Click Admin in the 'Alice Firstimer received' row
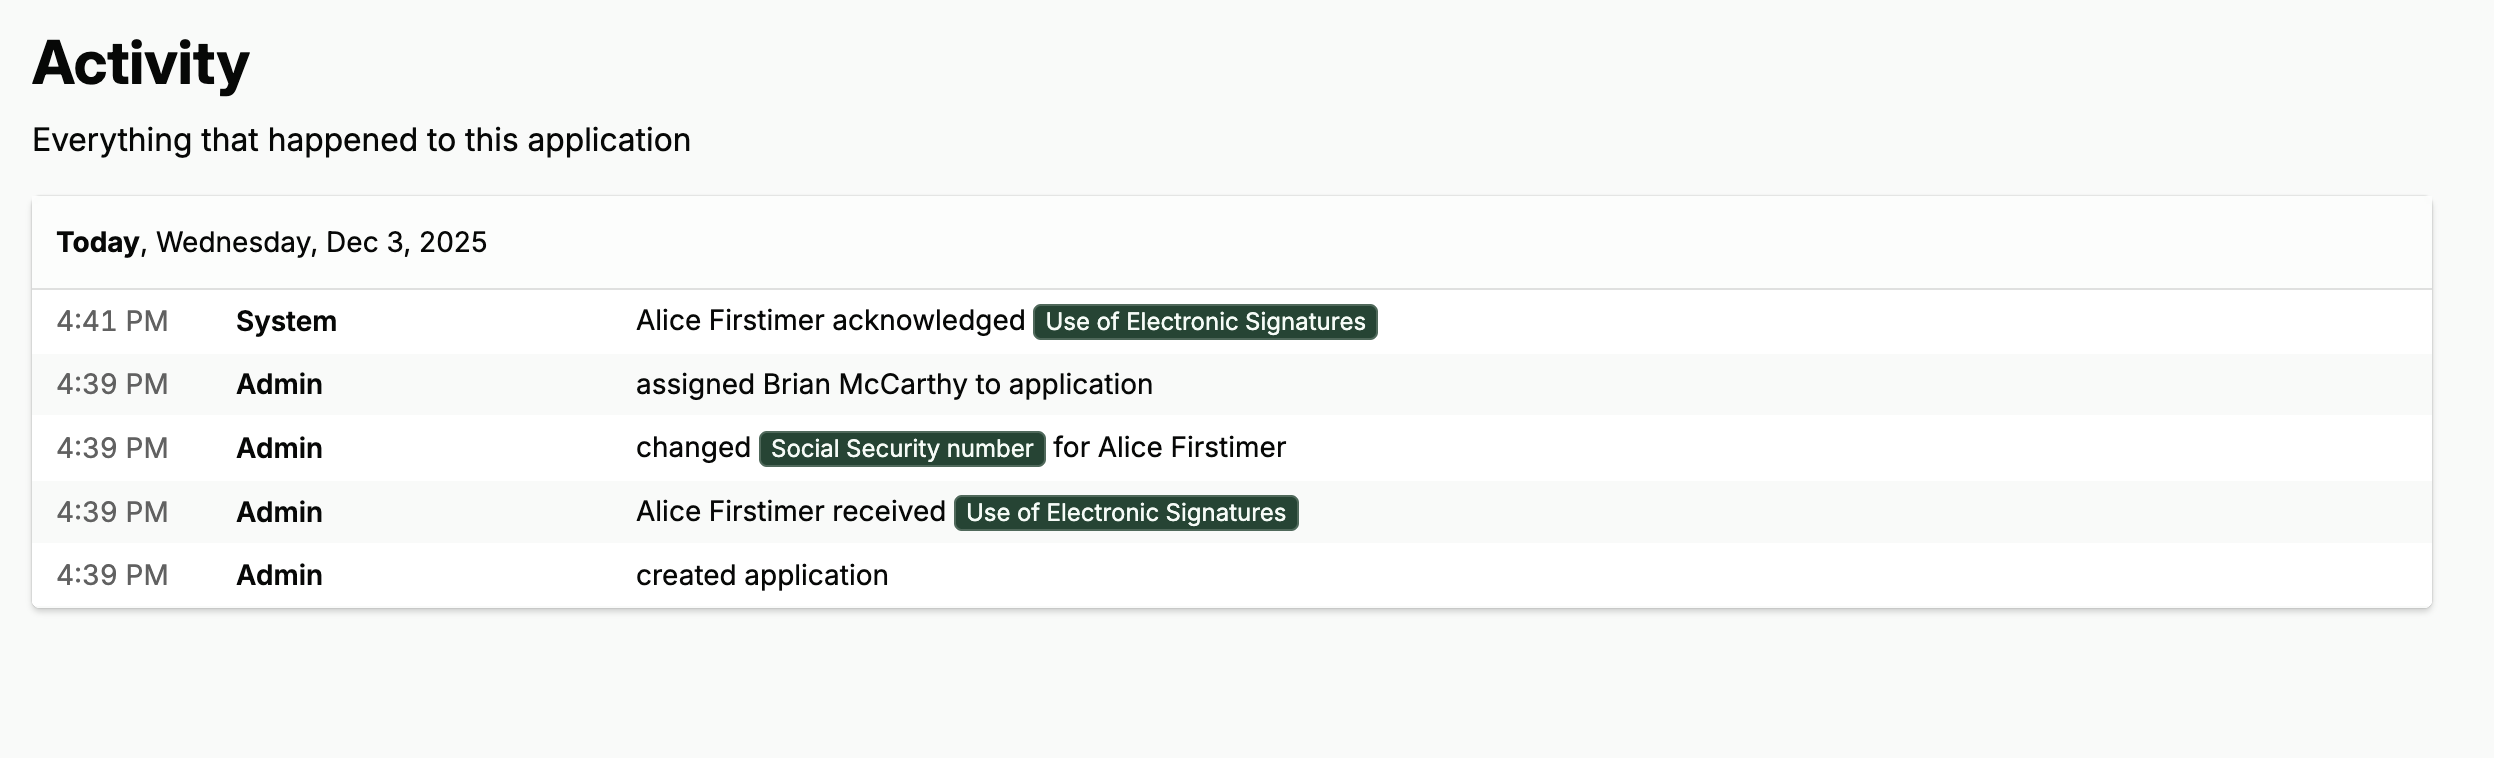 pos(279,513)
